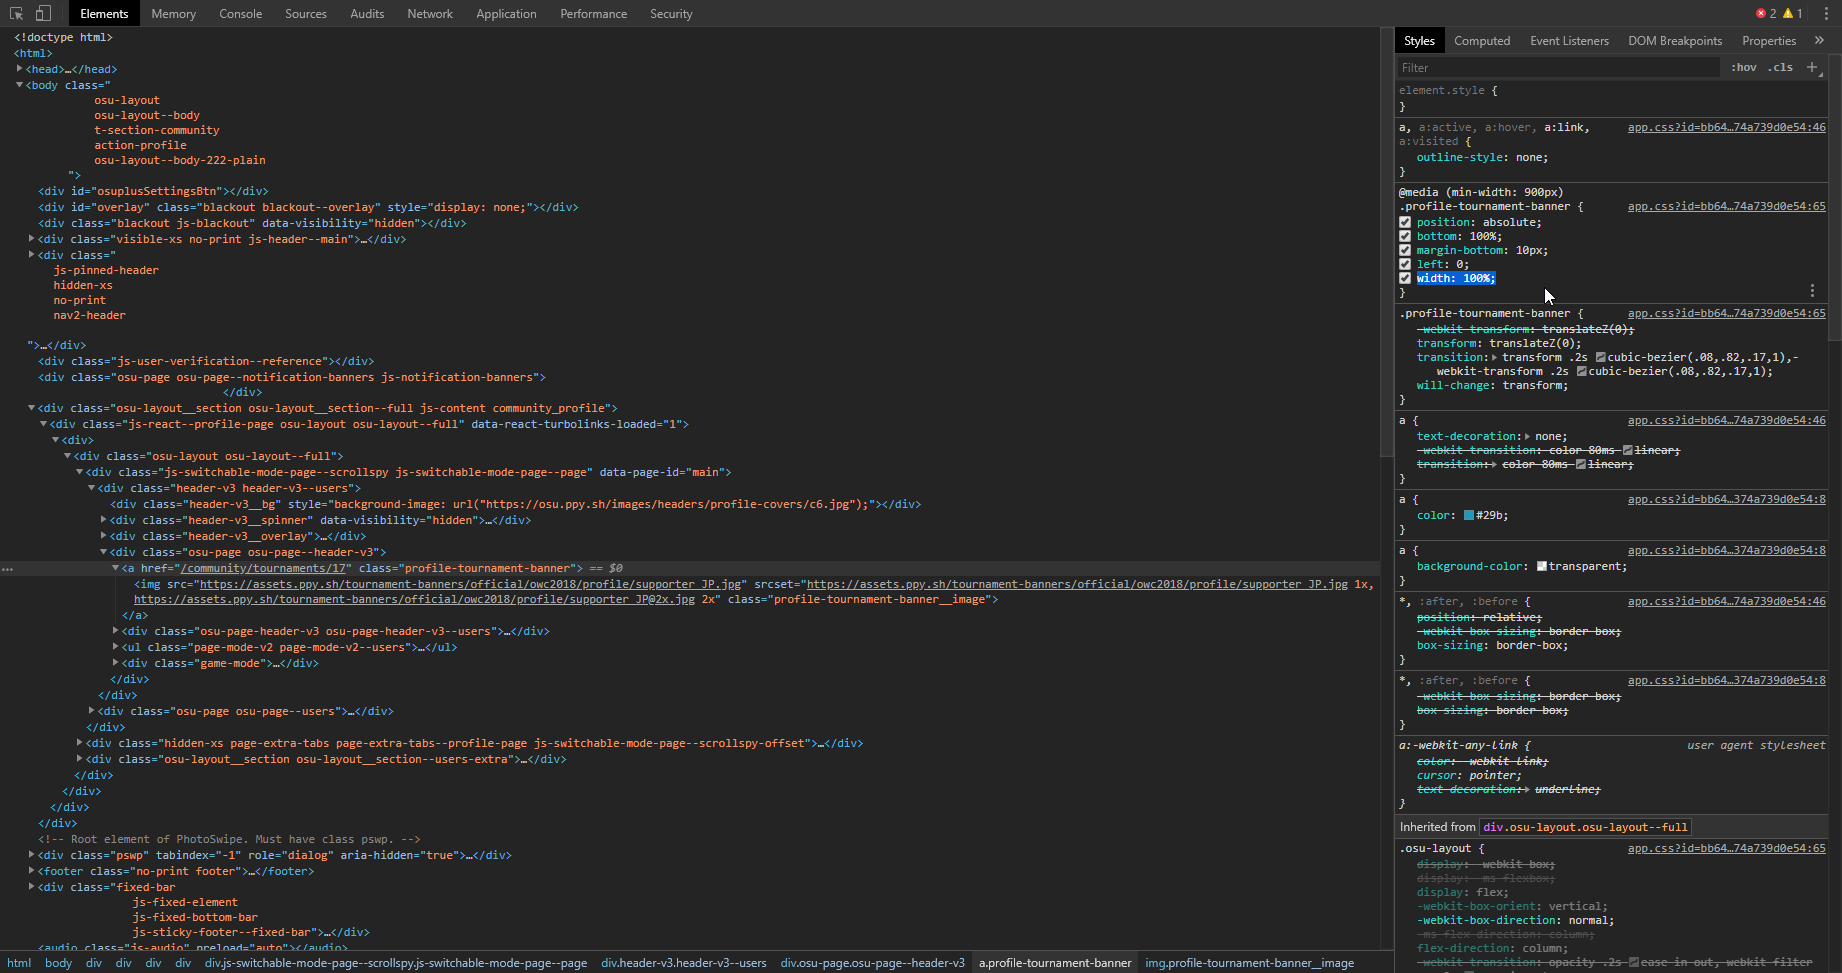Toggle the :hov element state button
This screenshot has height=973, width=1842.
pyautogui.click(x=1743, y=67)
